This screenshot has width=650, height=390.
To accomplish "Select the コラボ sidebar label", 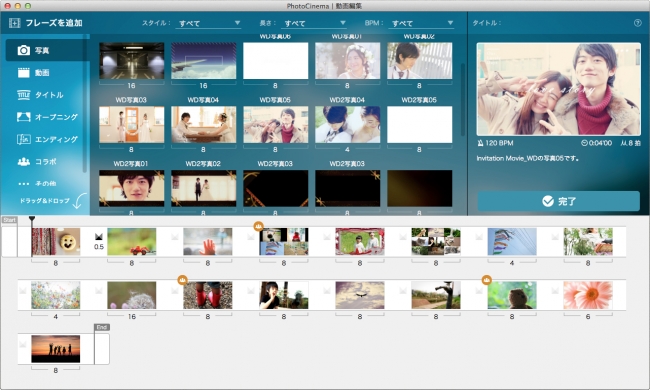I will (x=45, y=162).
